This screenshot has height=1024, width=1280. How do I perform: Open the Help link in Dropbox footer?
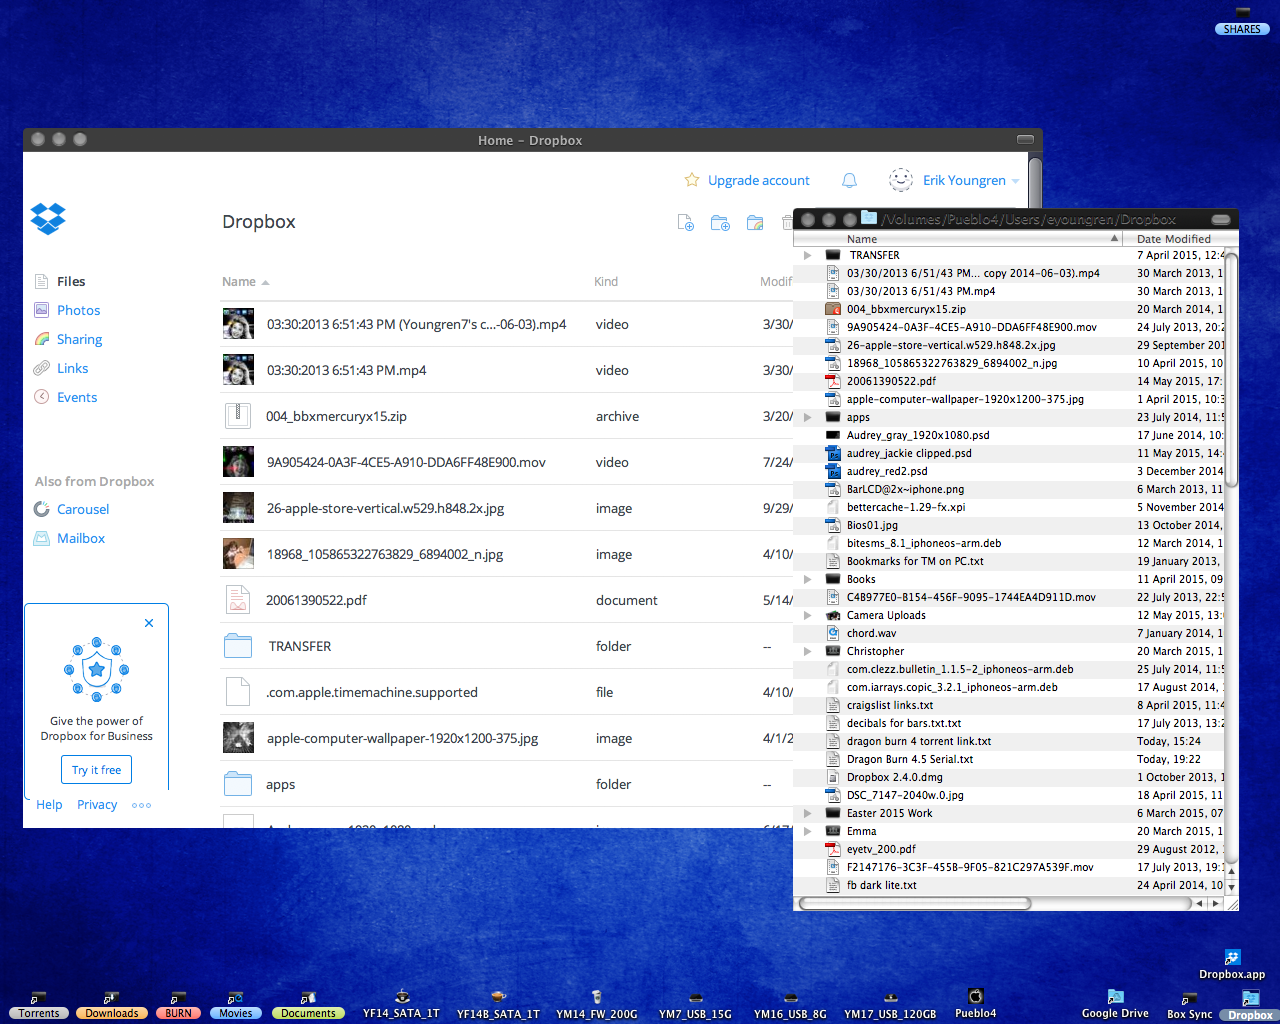coord(49,804)
